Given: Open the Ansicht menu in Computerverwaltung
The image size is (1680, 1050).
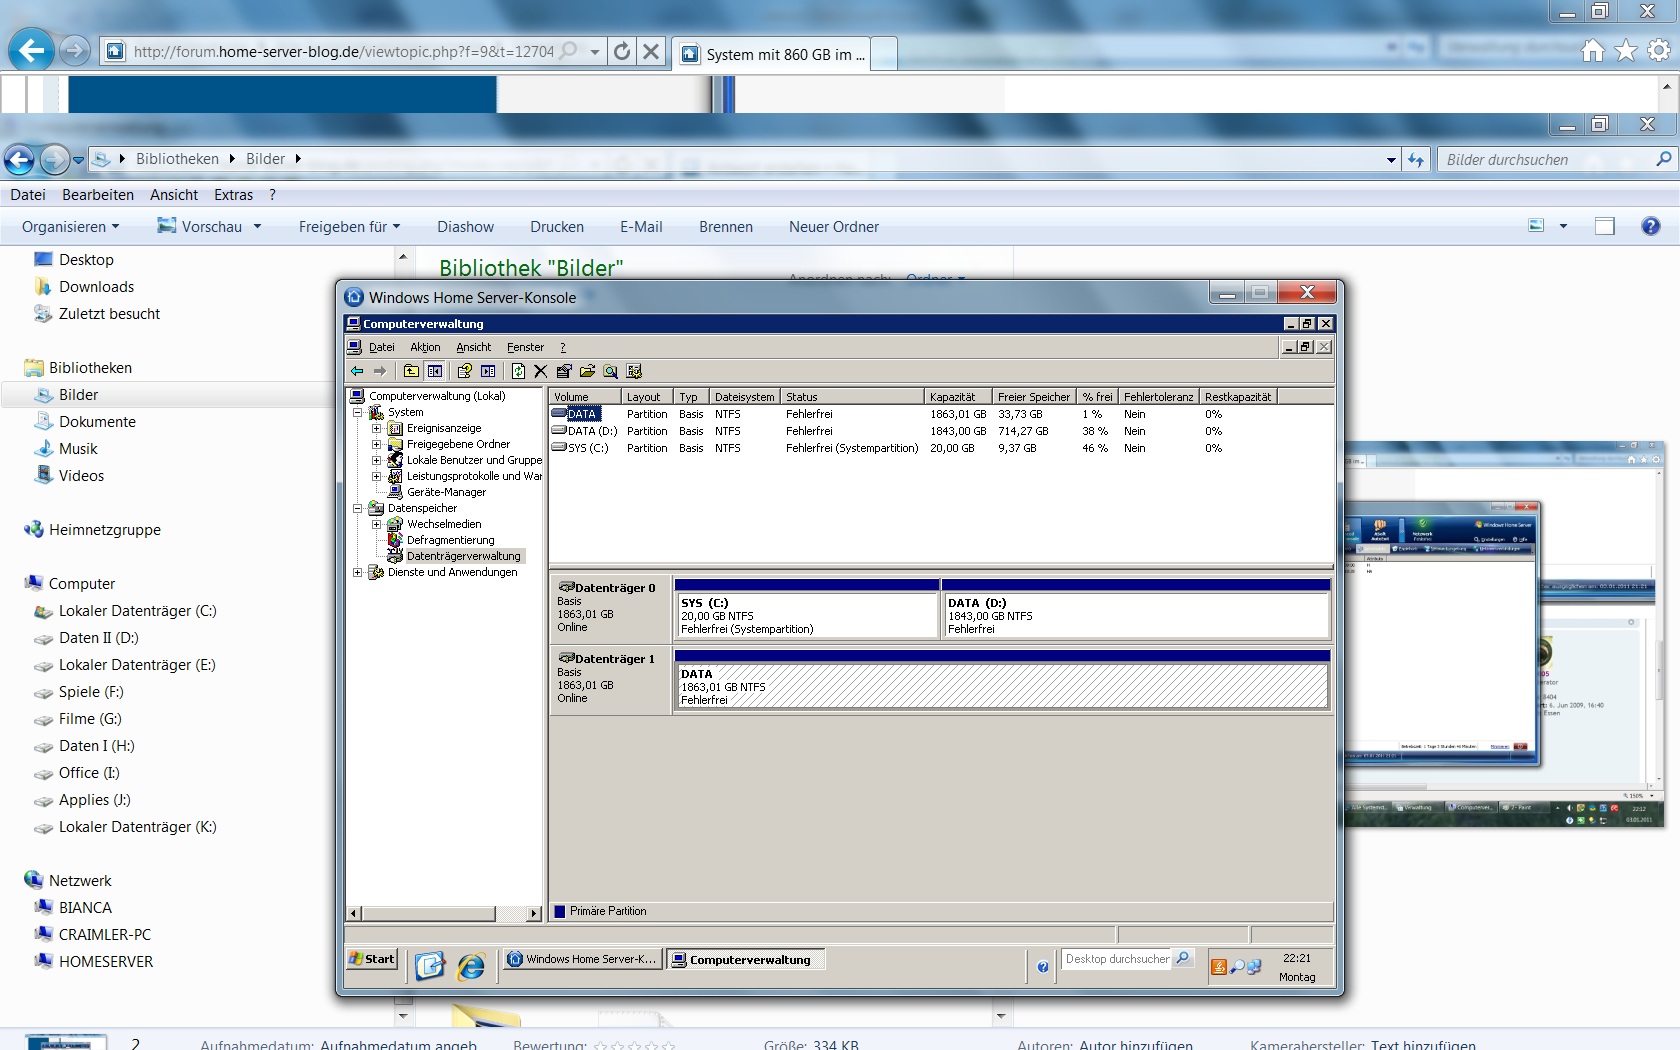Looking at the screenshot, I should coord(473,347).
